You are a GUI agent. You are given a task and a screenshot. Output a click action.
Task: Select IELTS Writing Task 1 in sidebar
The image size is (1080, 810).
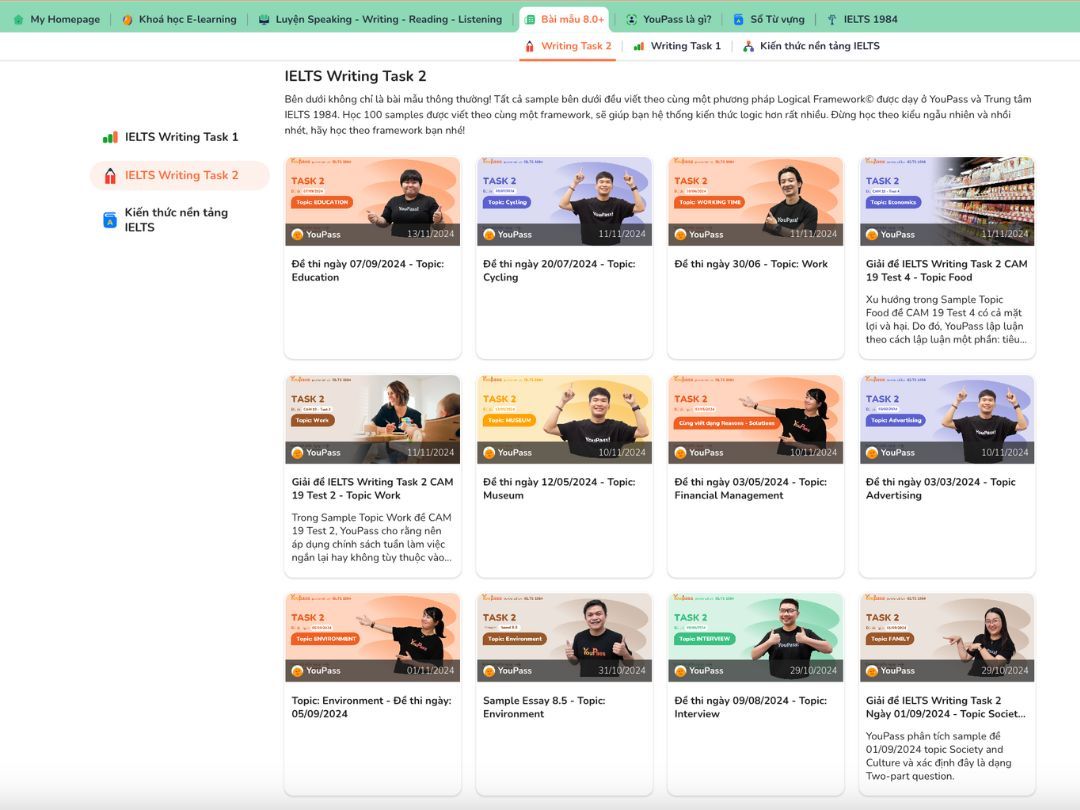(181, 137)
